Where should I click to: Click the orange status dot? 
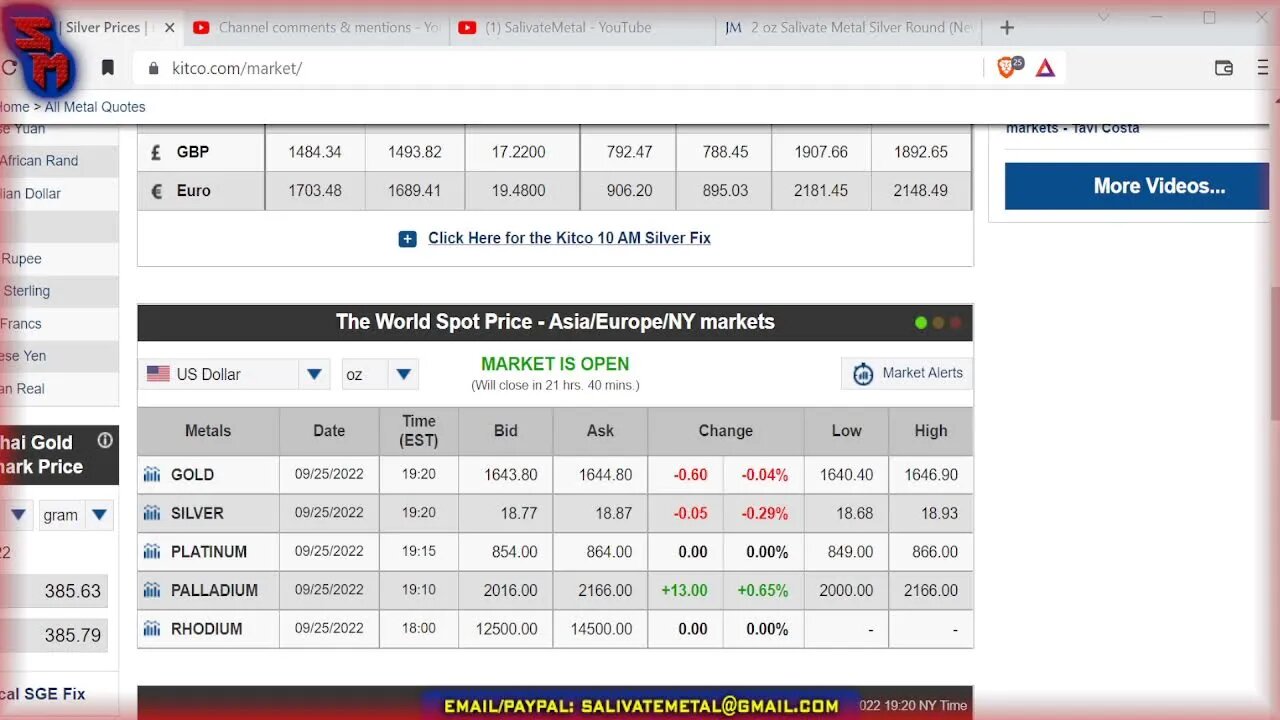[x=938, y=323]
